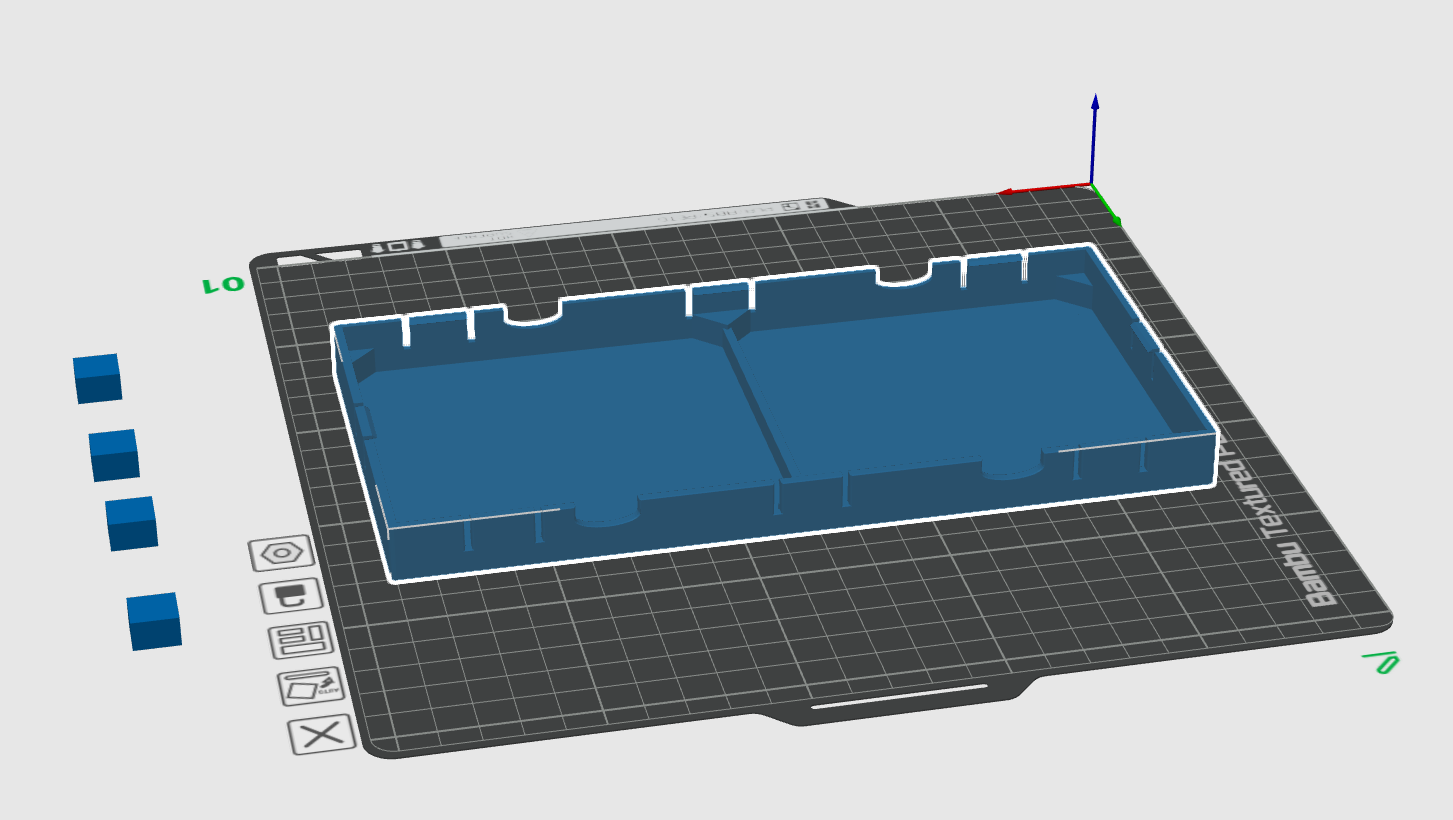The height and width of the screenshot is (820, 1453).
Task: Toggle the plate lock icon
Action: click(291, 596)
